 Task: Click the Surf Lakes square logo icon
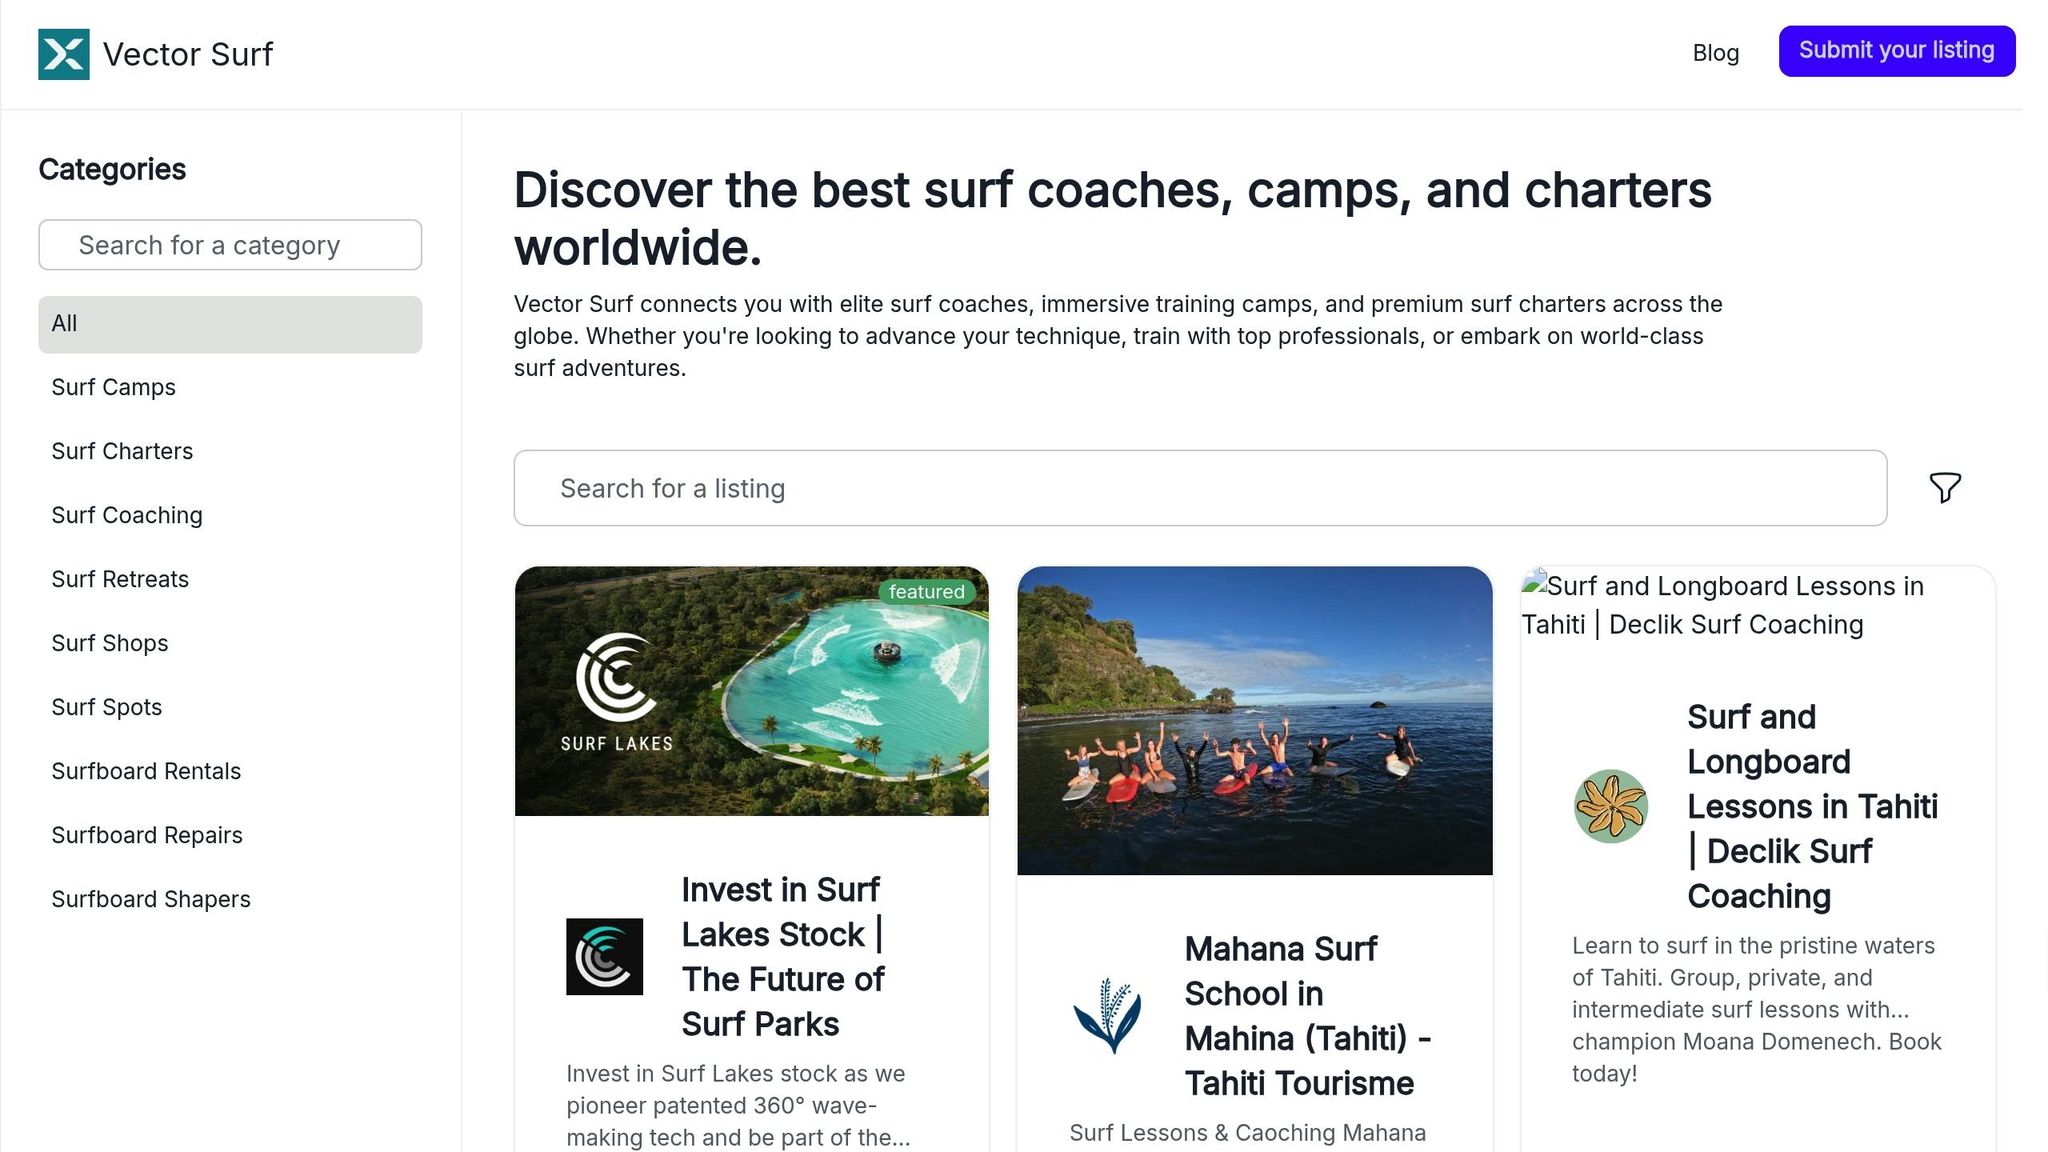(x=604, y=957)
